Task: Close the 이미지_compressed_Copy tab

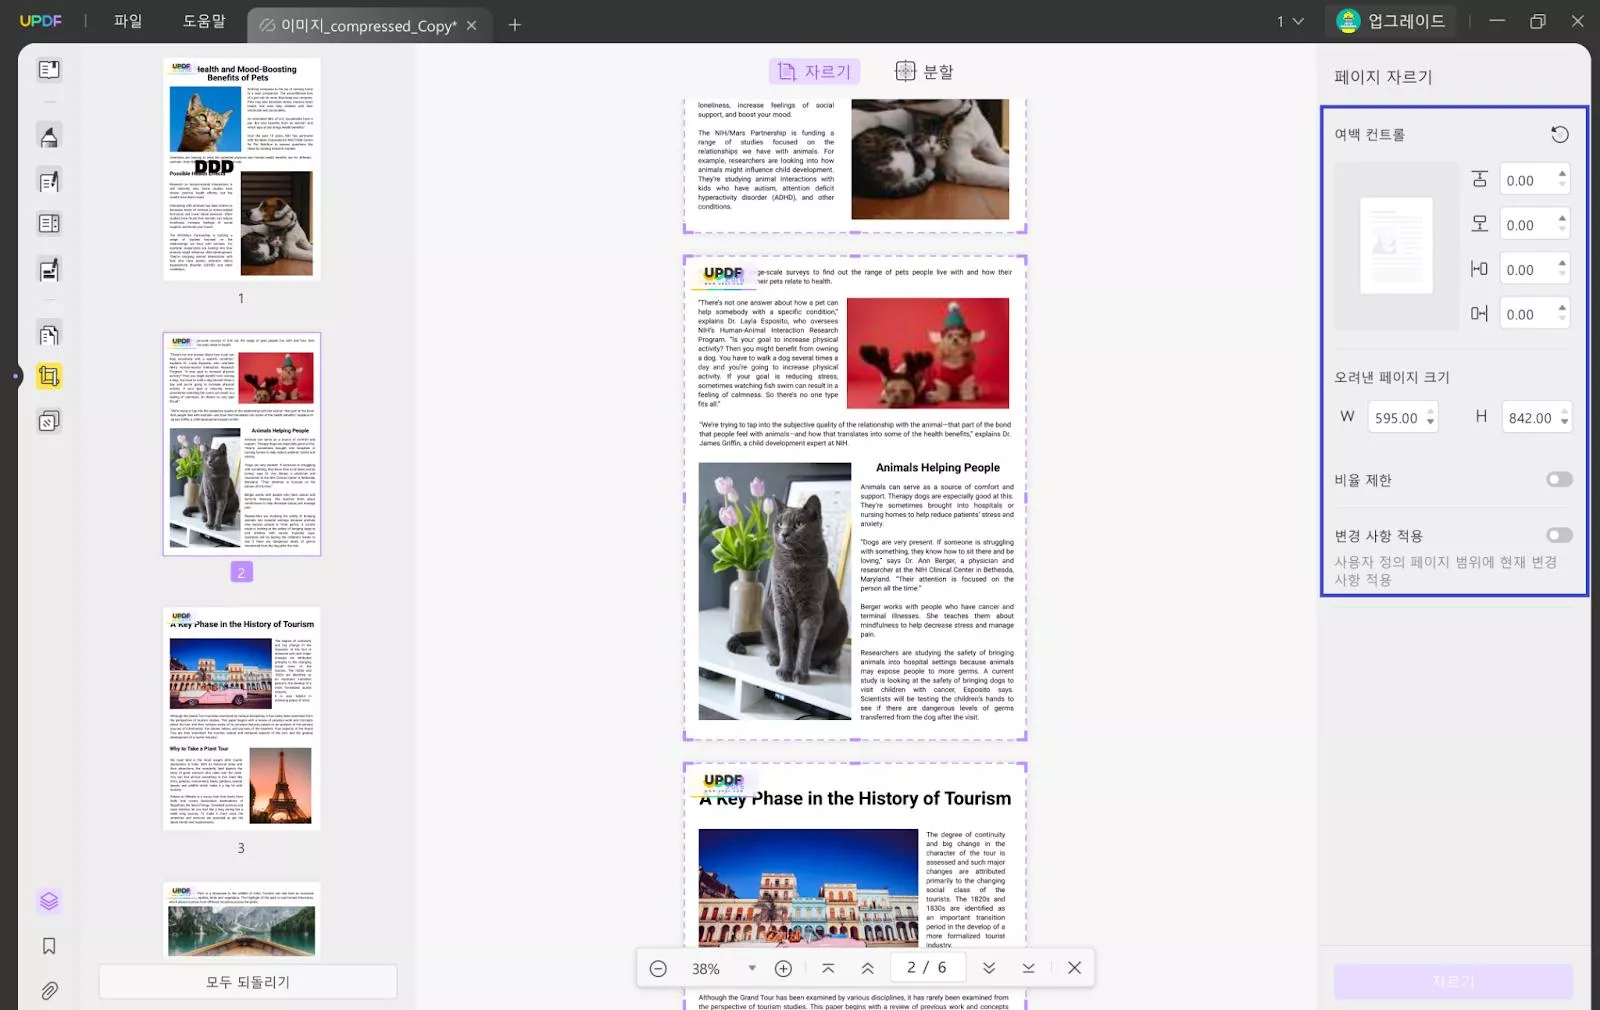Action: pyautogui.click(x=472, y=26)
